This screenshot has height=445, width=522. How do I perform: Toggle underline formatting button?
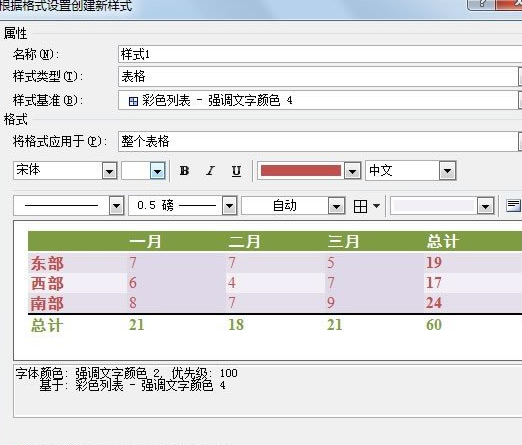(x=236, y=171)
